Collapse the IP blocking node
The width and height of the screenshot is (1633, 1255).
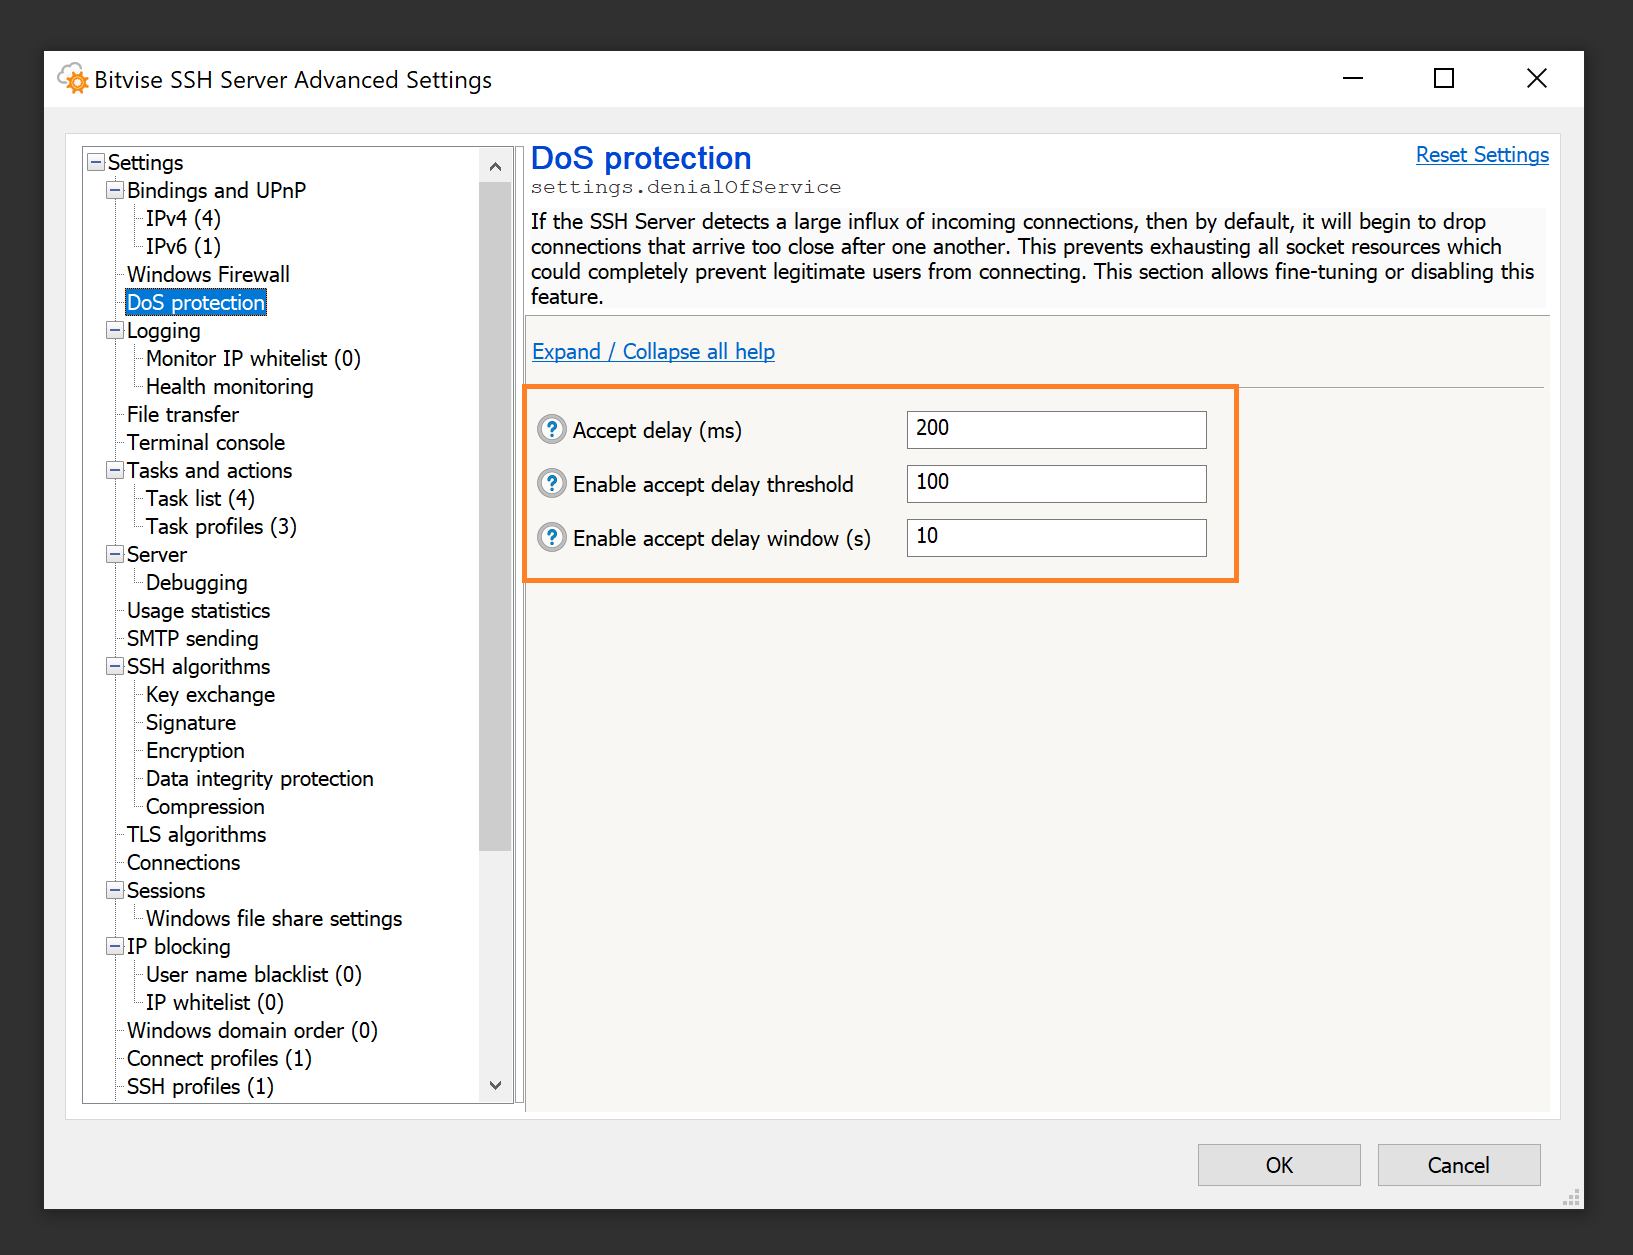click(x=115, y=946)
